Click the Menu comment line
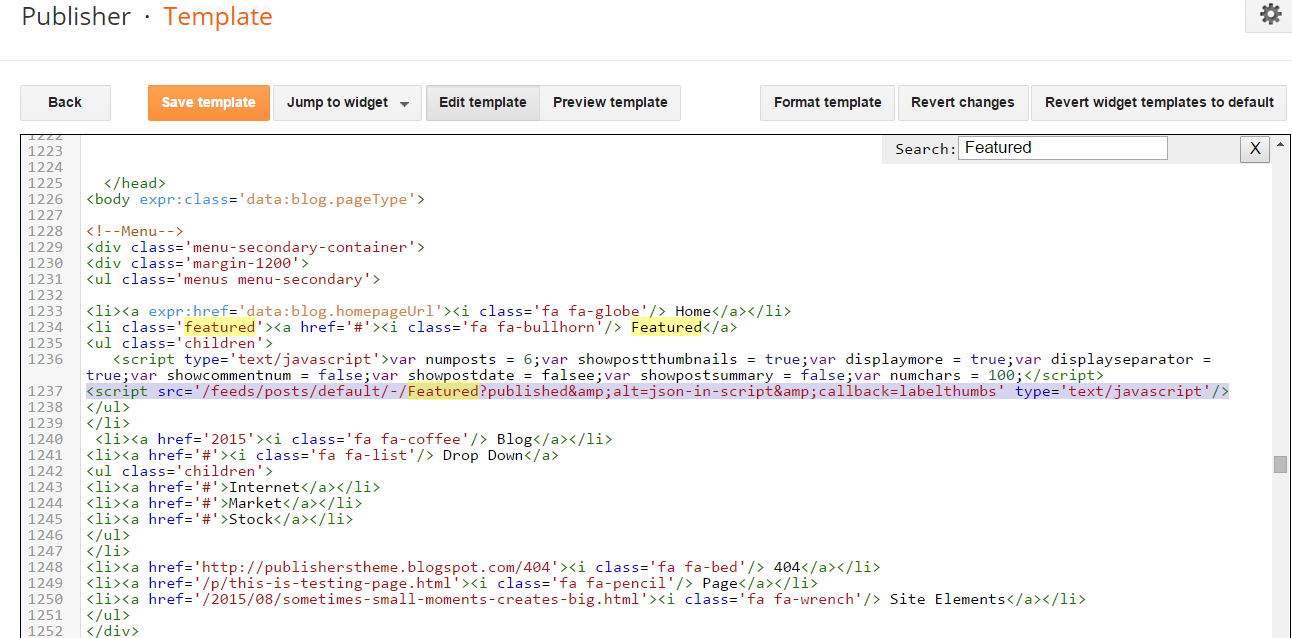The image size is (1292, 638). click(x=135, y=231)
